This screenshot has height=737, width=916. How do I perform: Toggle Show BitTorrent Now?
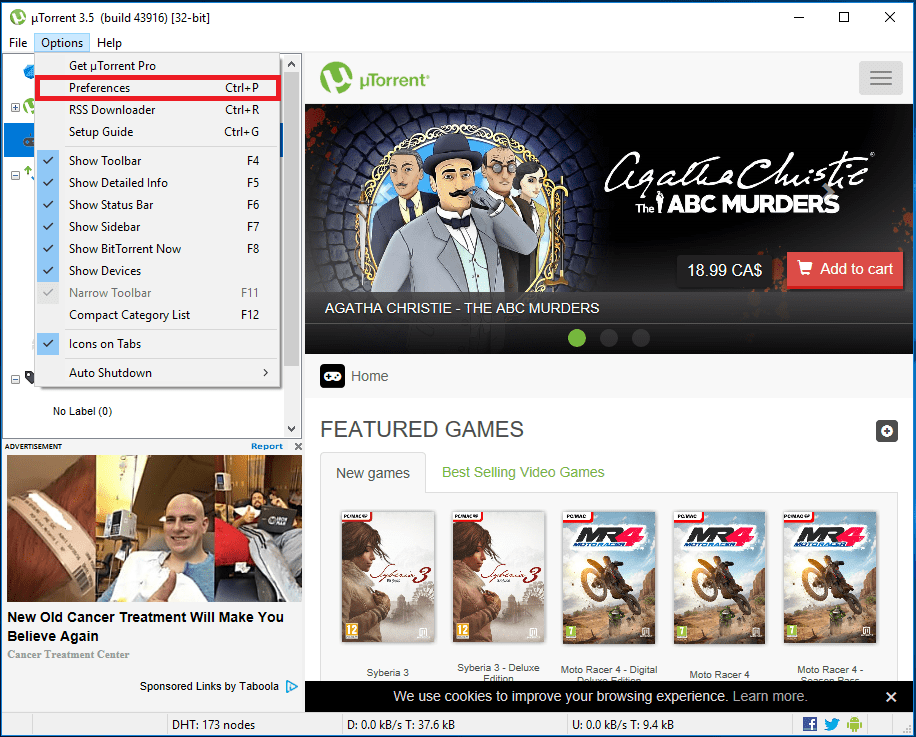click(x=158, y=249)
